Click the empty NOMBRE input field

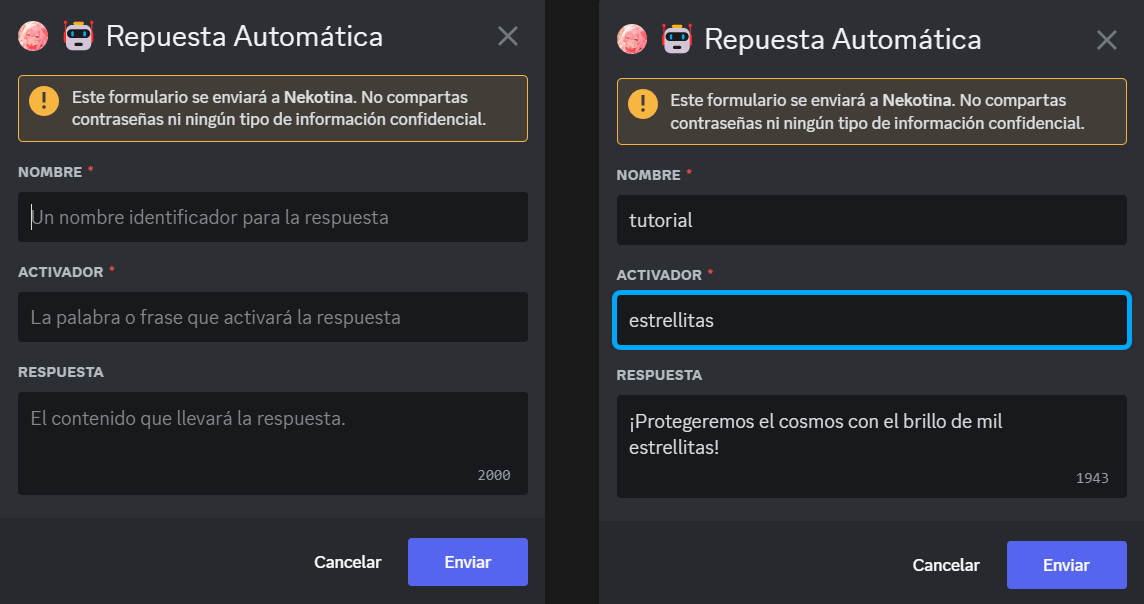(x=273, y=217)
